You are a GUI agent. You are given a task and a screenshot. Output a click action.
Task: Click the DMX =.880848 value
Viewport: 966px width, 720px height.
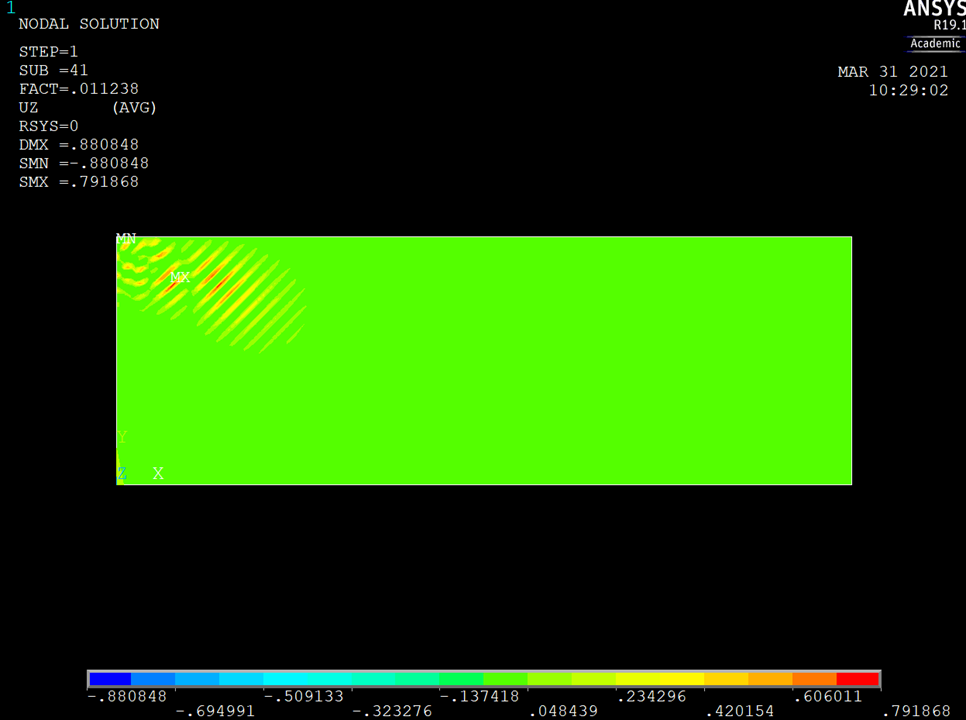(78, 145)
